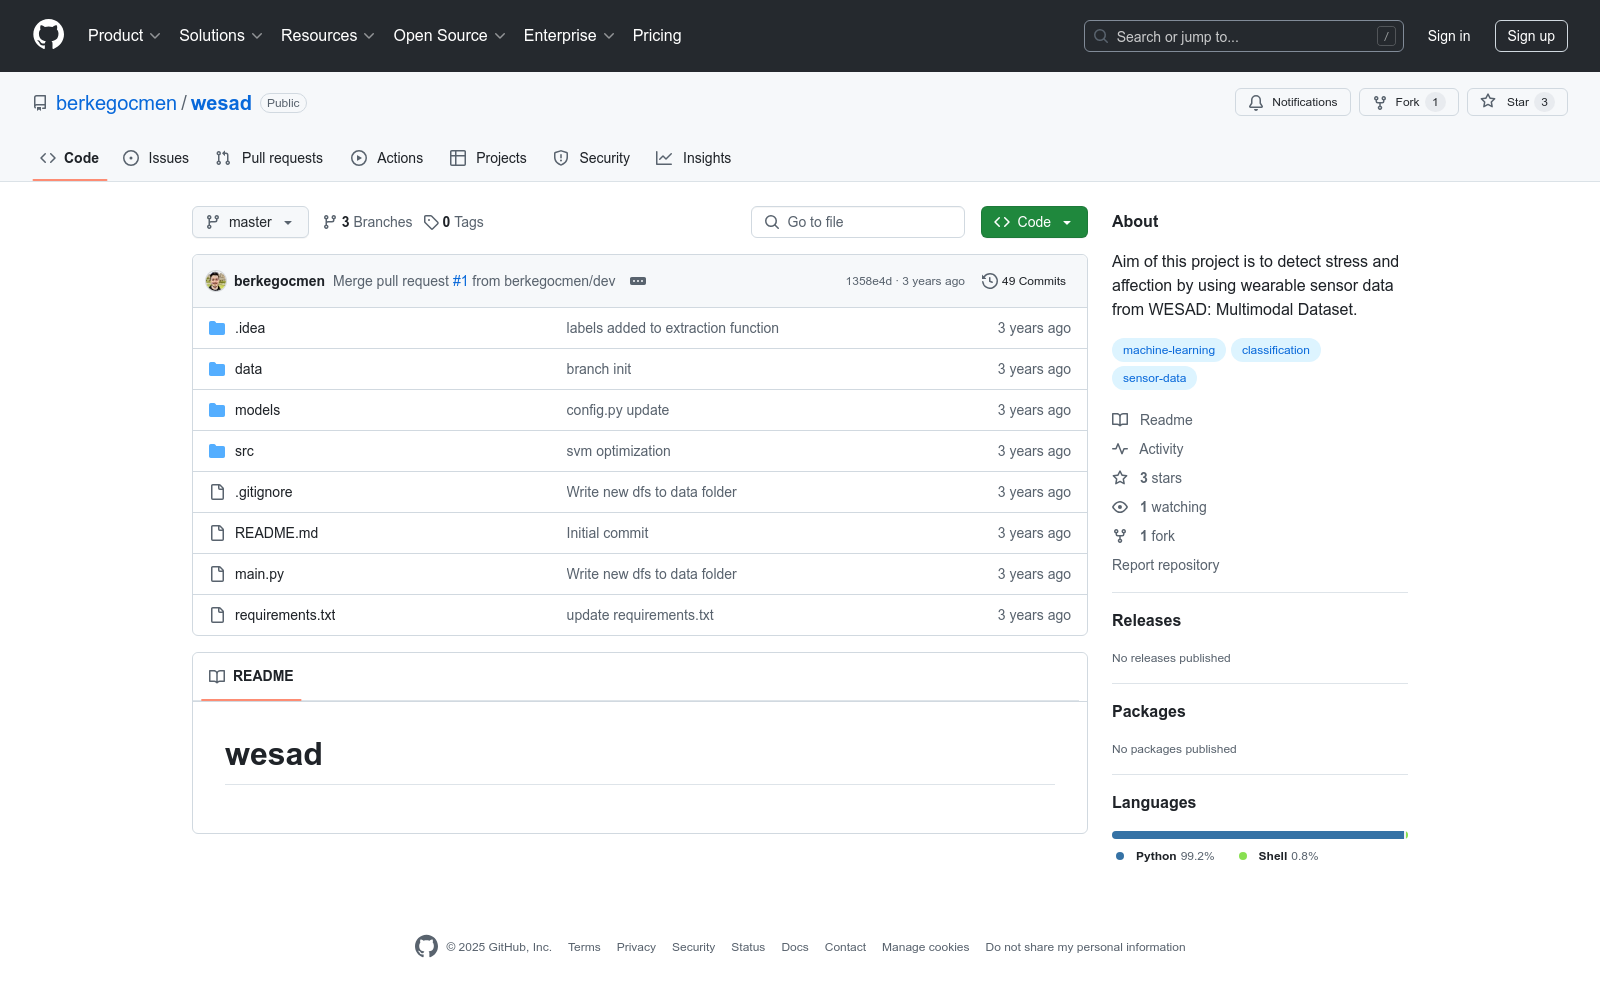Open the Open Source dropdown menu
The width and height of the screenshot is (1600, 1000).
[450, 35]
